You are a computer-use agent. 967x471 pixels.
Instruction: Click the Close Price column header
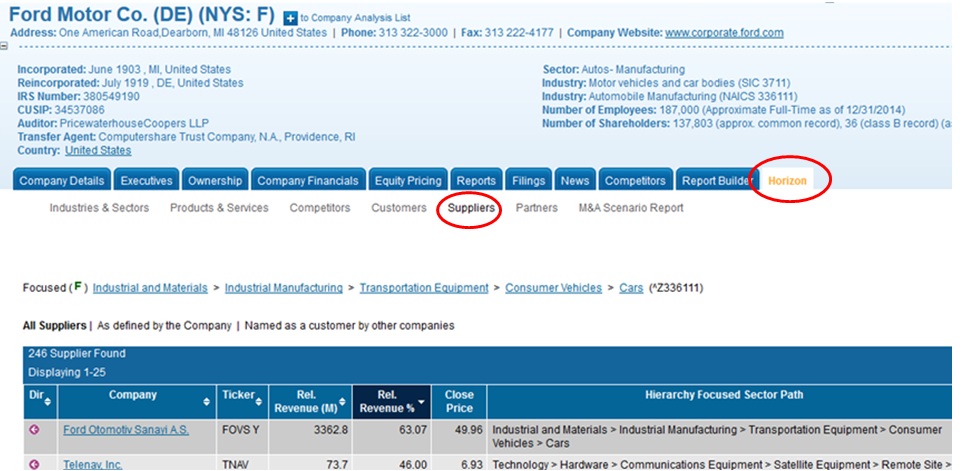pos(459,401)
